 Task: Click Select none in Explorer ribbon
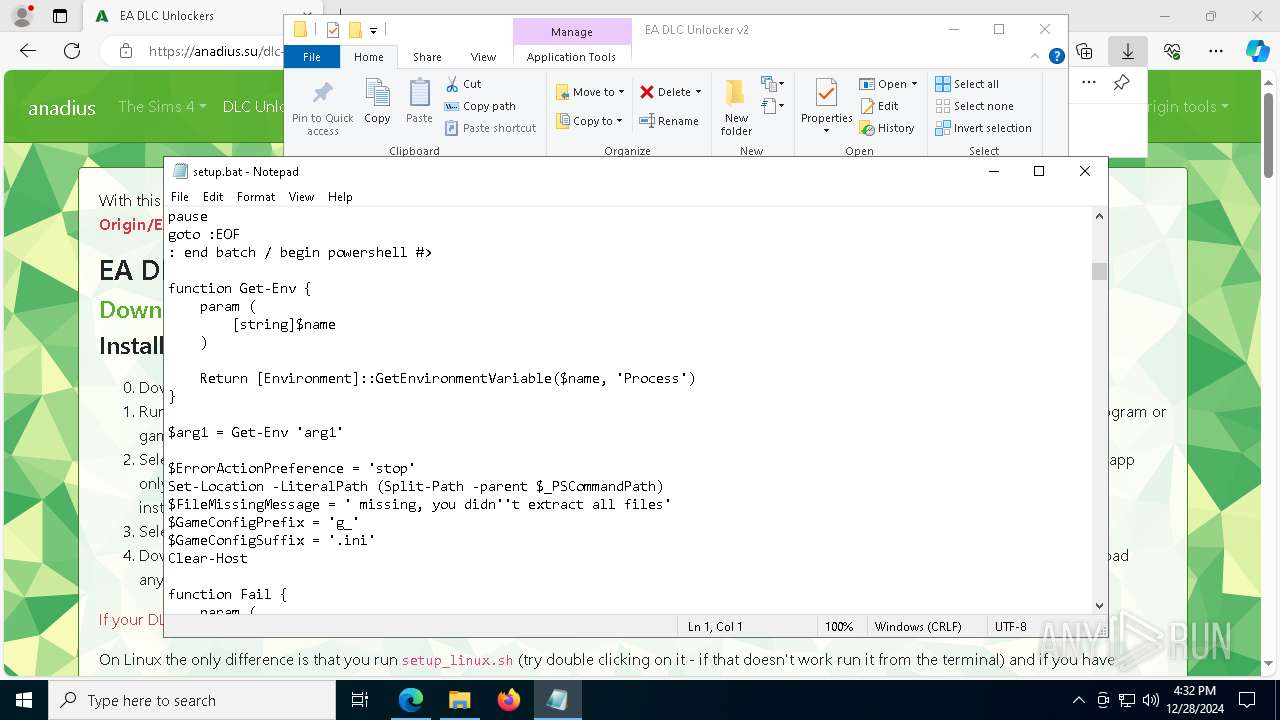pyautogui.click(x=974, y=106)
